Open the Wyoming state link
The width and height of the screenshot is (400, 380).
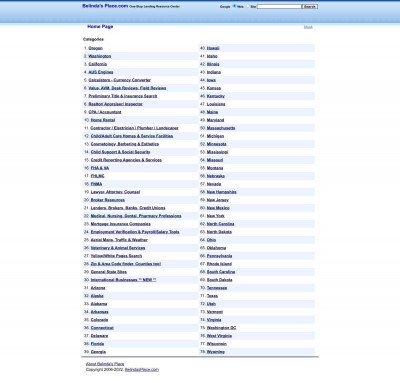tap(216, 352)
